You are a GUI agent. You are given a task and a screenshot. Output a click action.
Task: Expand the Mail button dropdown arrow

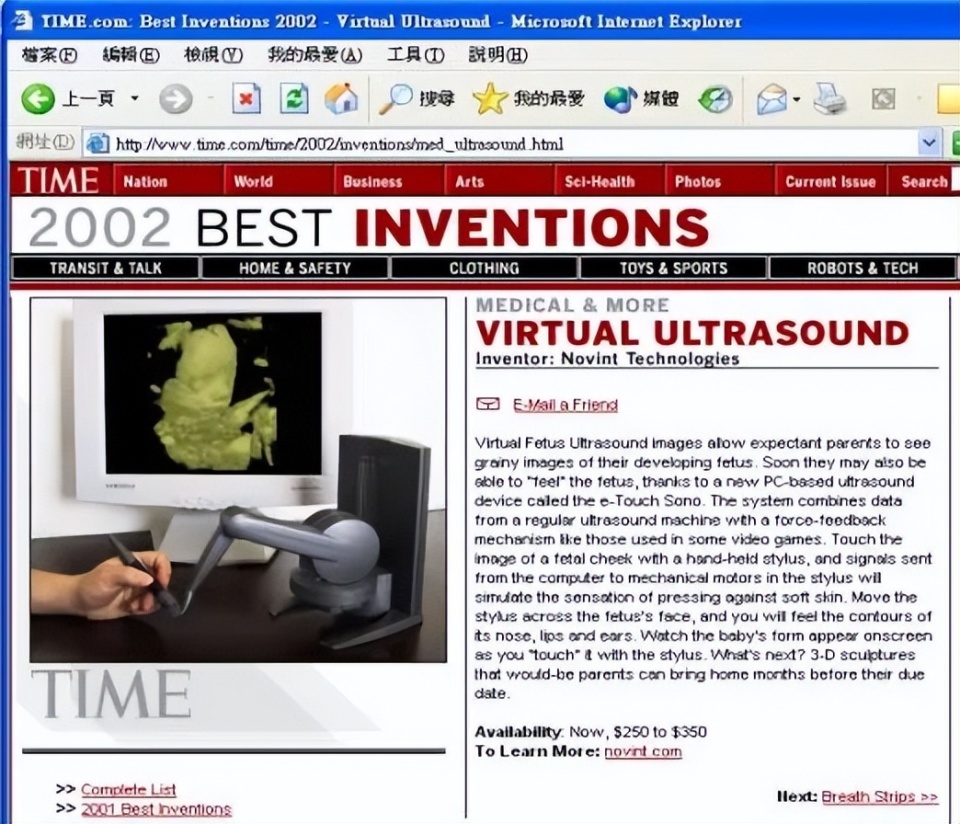coord(796,99)
